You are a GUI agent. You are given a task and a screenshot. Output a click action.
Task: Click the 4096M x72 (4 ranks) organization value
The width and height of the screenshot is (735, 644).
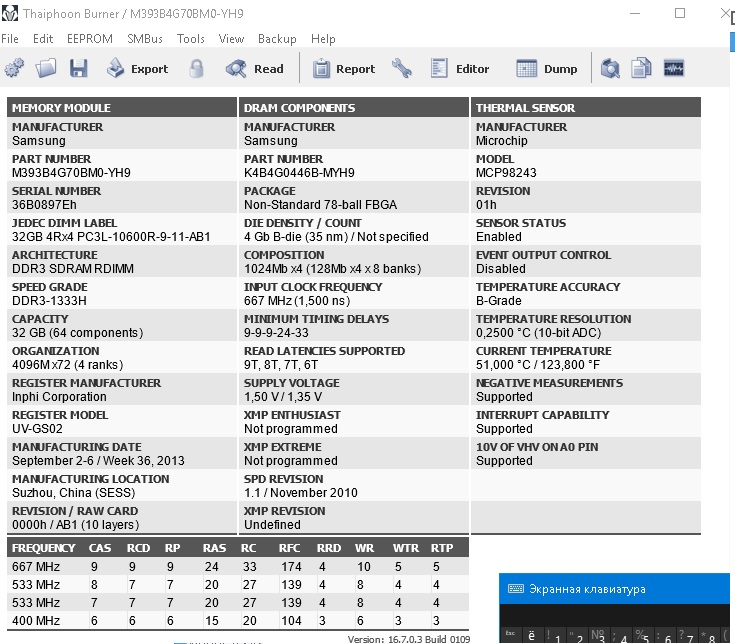click(x=68, y=364)
